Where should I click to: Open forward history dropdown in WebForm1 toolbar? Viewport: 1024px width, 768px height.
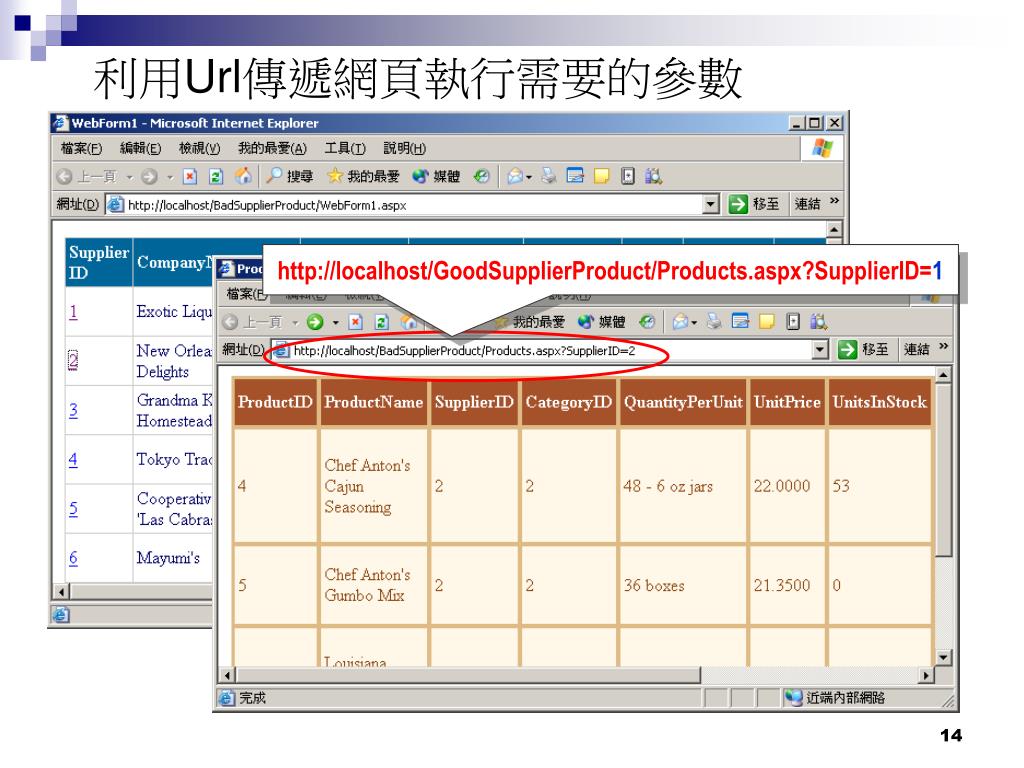click(170, 177)
